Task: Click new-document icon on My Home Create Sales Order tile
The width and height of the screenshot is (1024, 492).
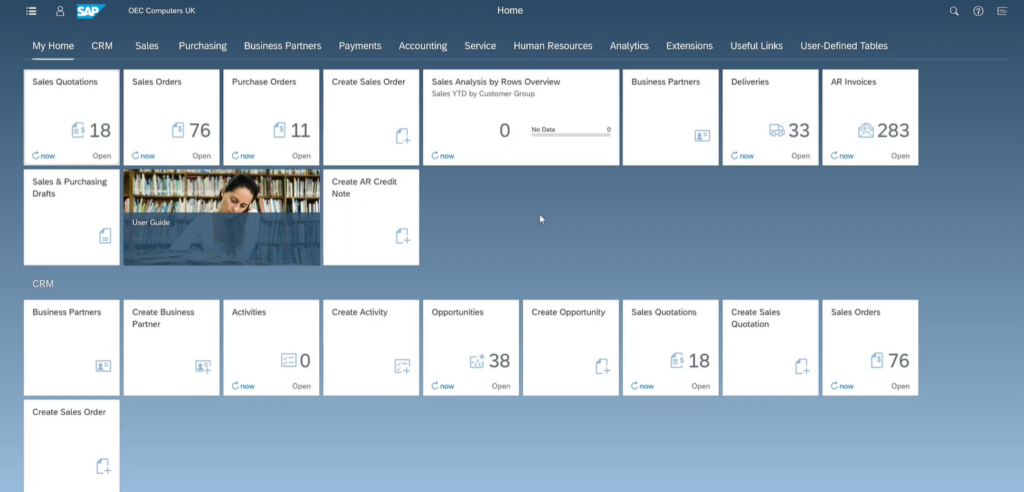Action: 403,136
